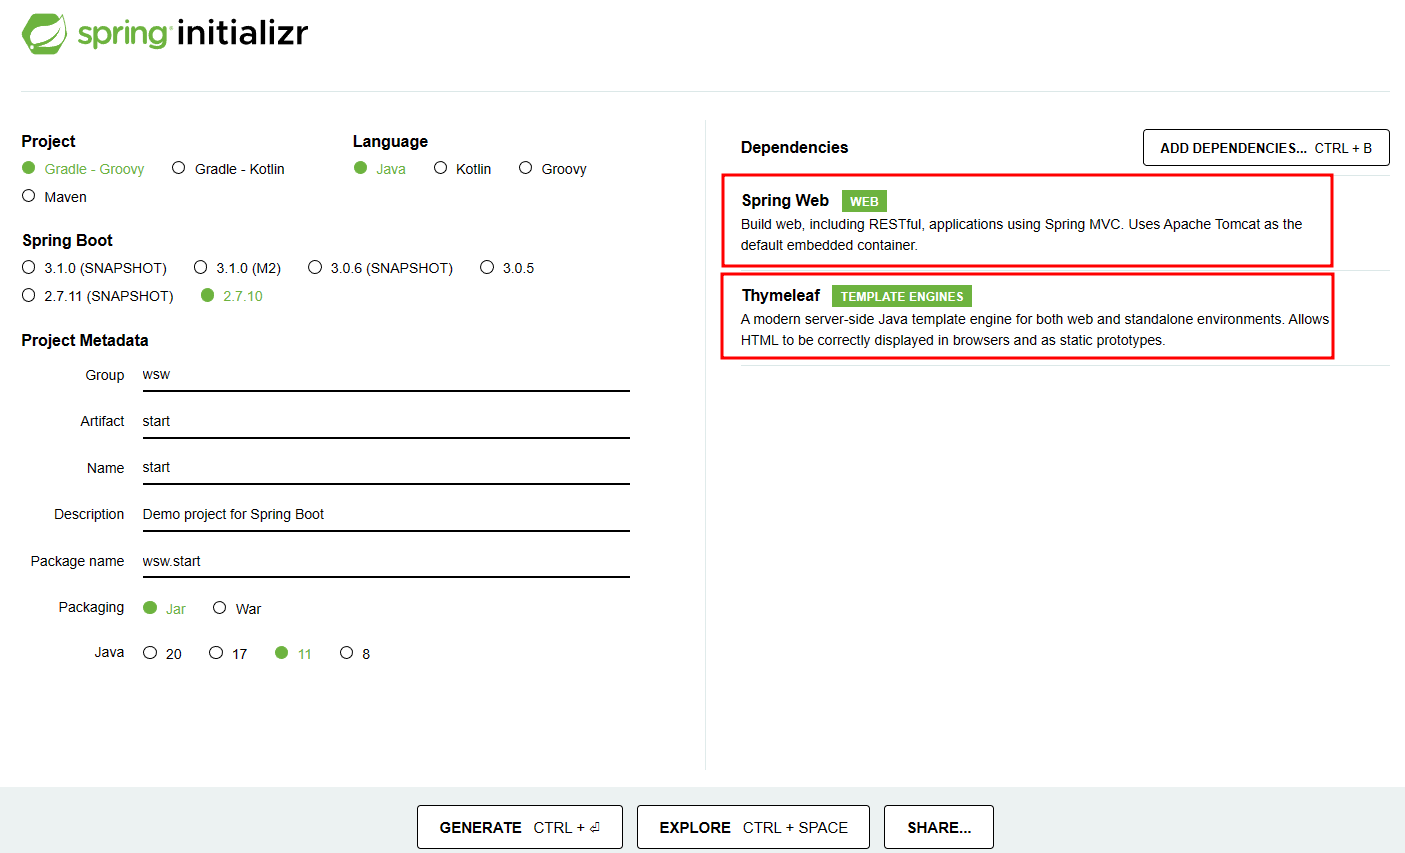The image size is (1405, 853).
Task: Click the Spring Initializr leaf logo
Action: 44,34
